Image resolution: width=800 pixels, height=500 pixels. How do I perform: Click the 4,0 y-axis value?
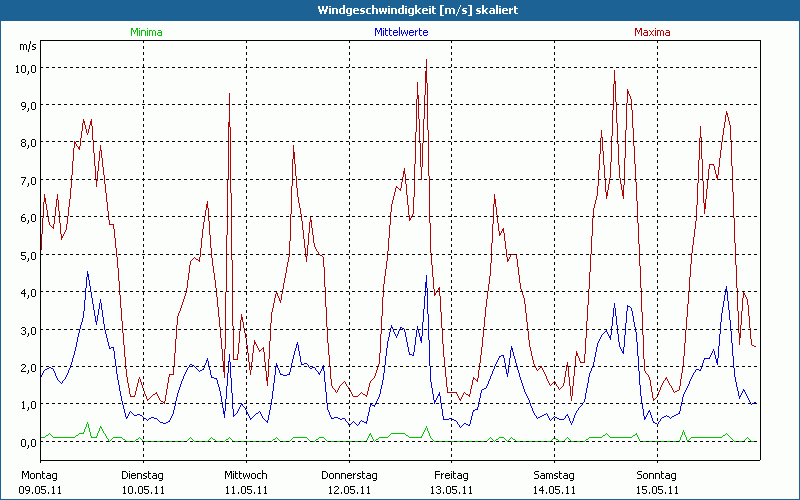(29, 293)
